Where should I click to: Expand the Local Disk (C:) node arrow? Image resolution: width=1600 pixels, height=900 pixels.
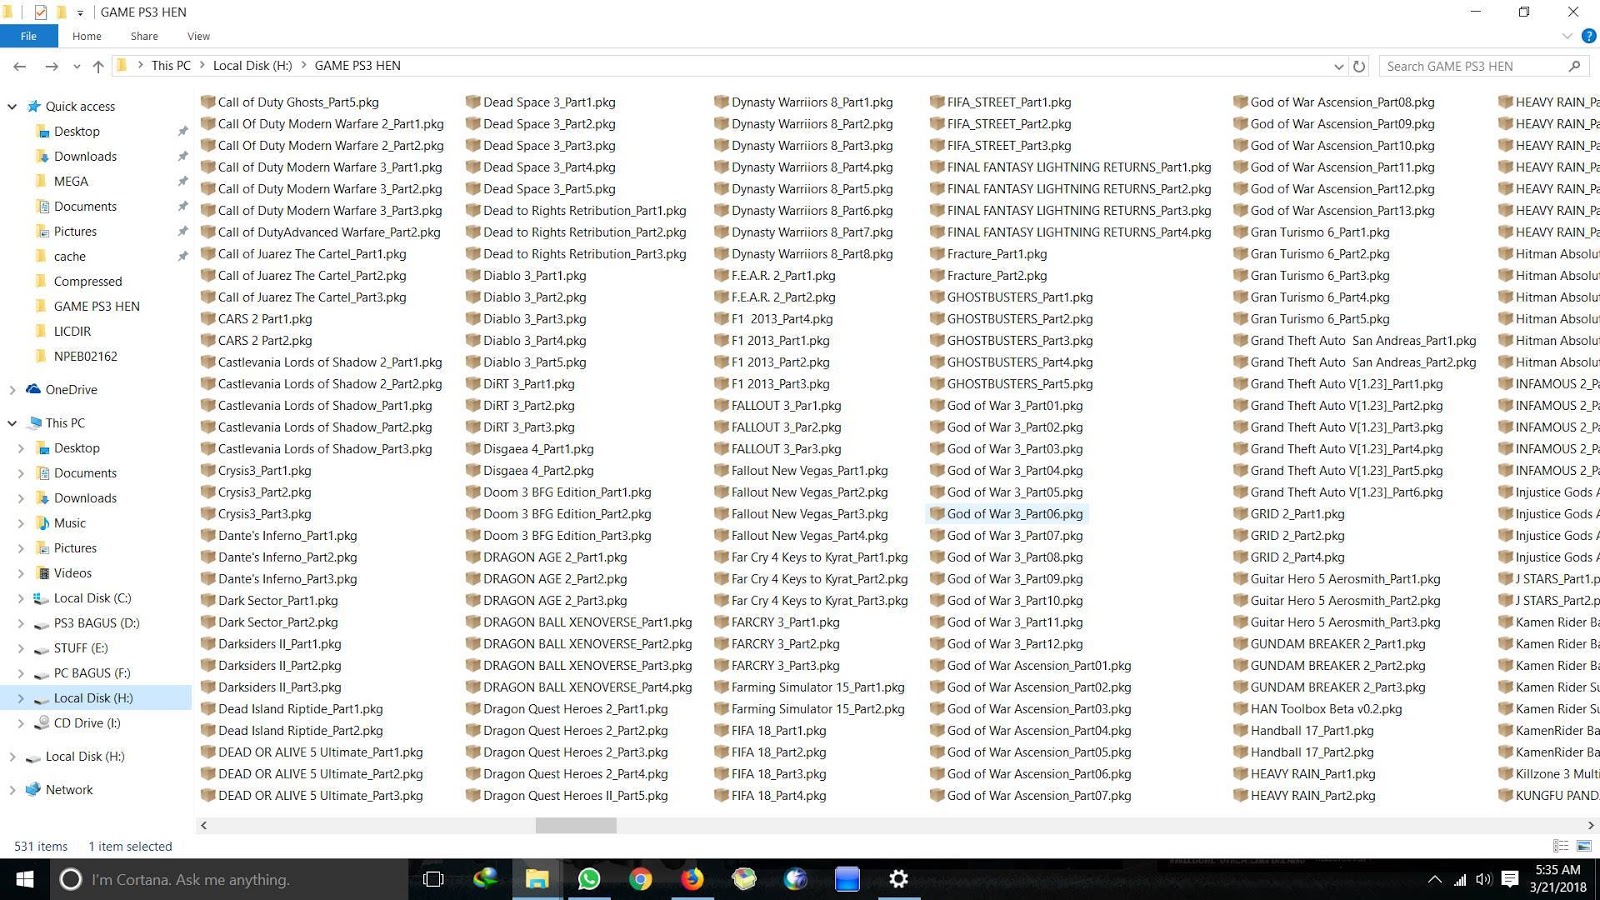[21, 598]
